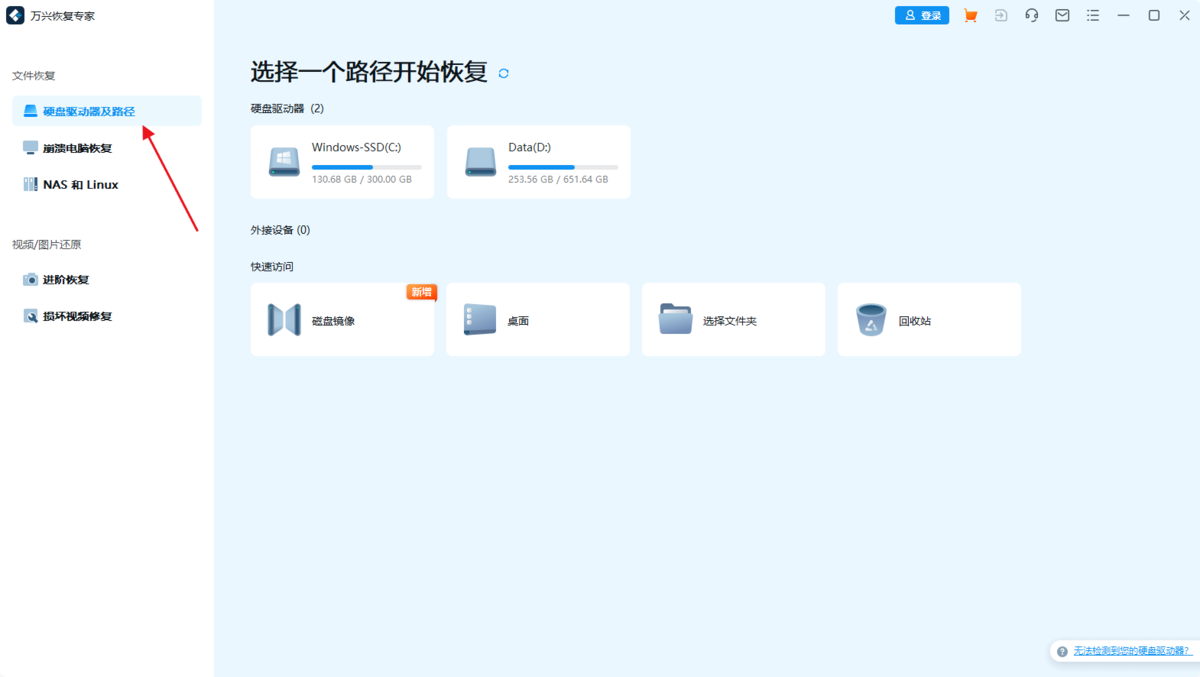Refresh the drive list with refresh icon

[x=503, y=72]
